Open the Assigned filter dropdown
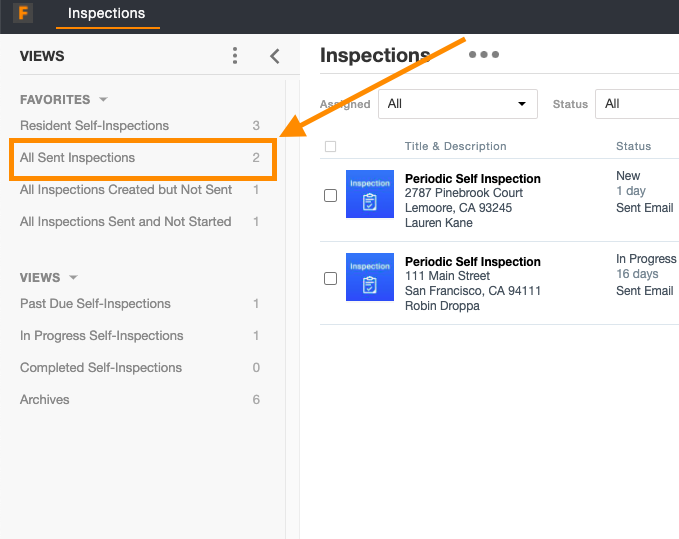The image size is (679, 539). (x=459, y=104)
